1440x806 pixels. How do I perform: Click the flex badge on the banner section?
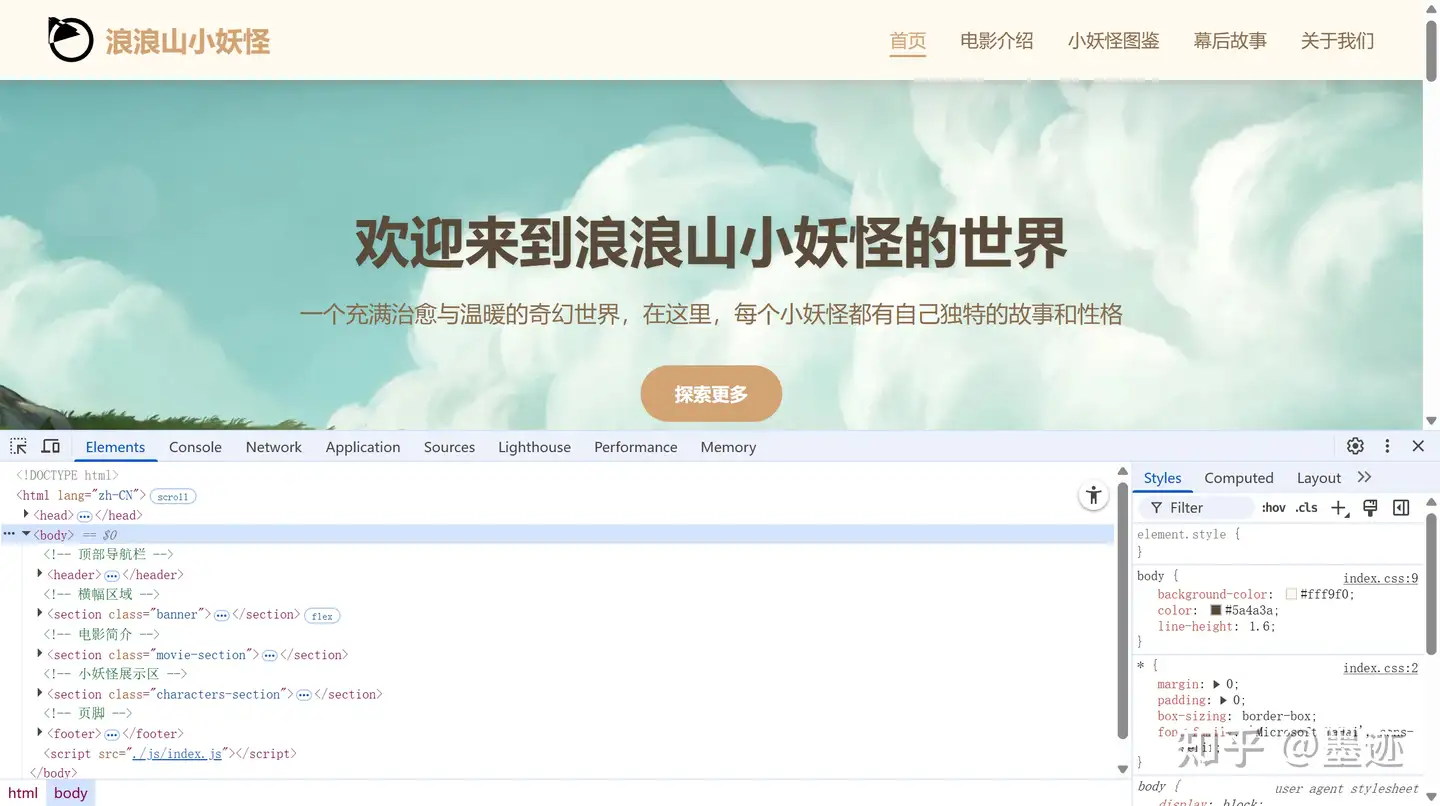coord(322,616)
